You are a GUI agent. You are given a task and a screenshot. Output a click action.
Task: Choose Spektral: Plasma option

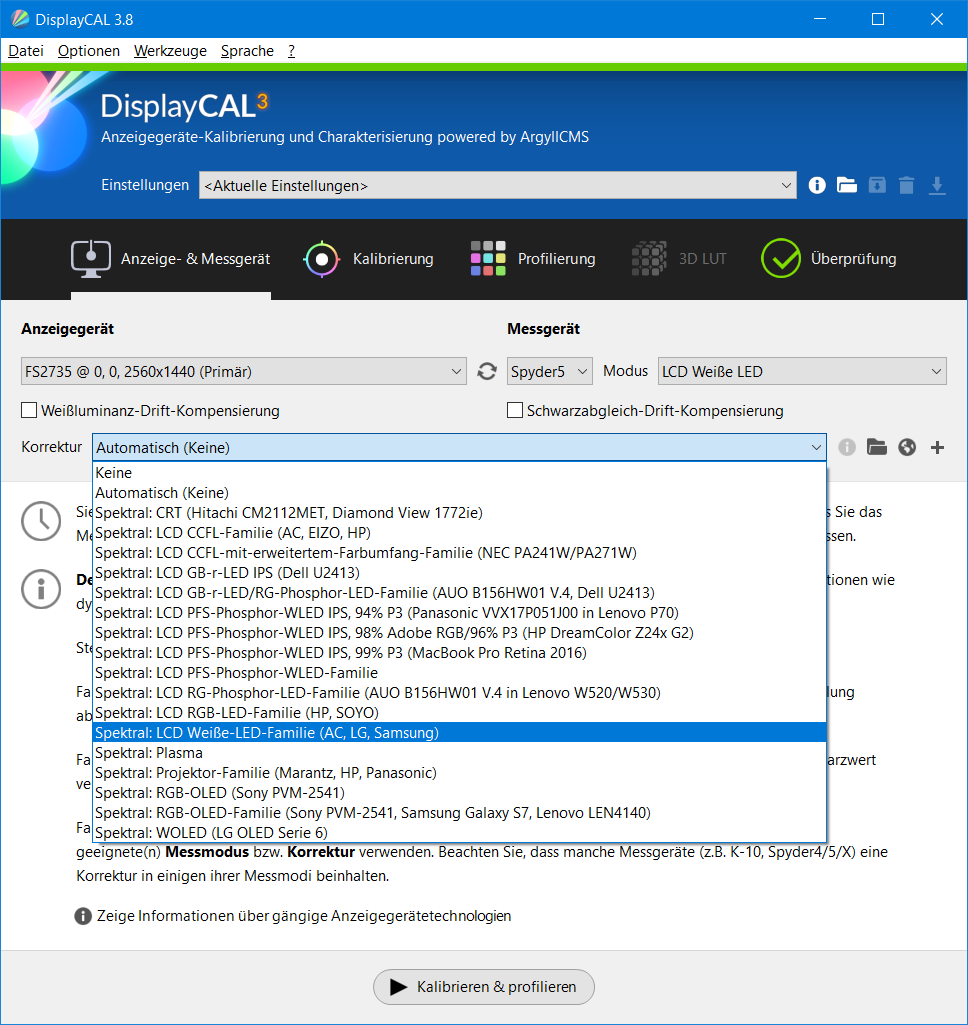pyautogui.click(x=459, y=753)
